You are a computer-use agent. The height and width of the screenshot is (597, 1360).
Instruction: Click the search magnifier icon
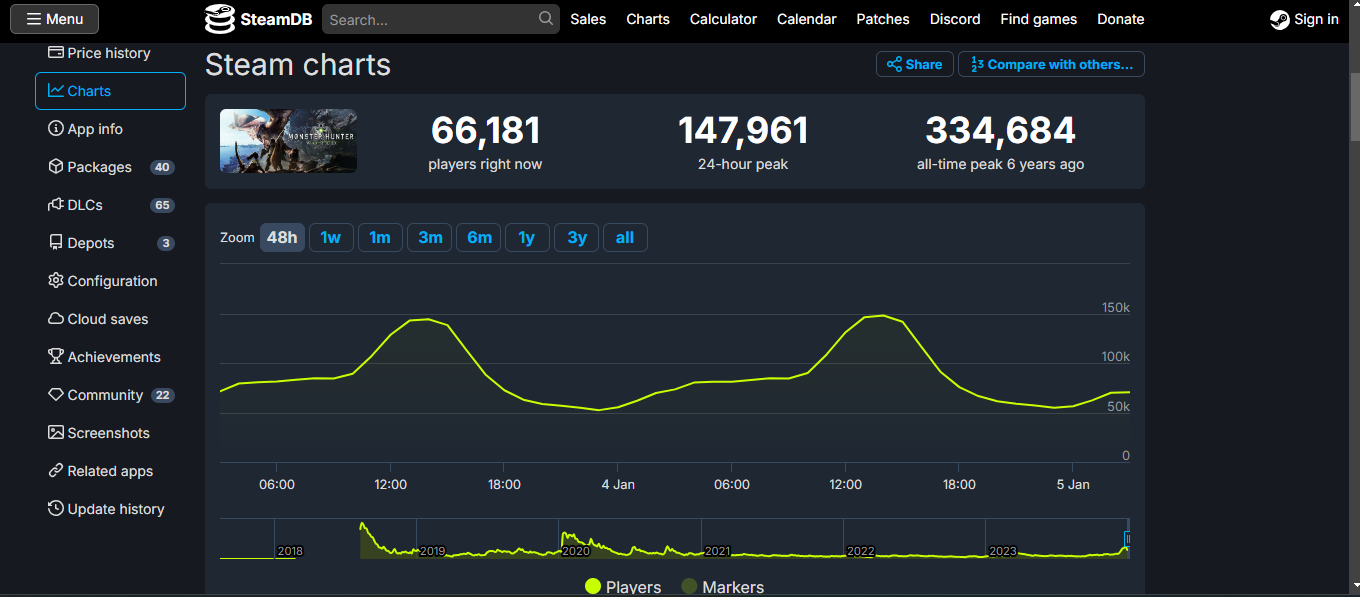click(x=545, y=18)
